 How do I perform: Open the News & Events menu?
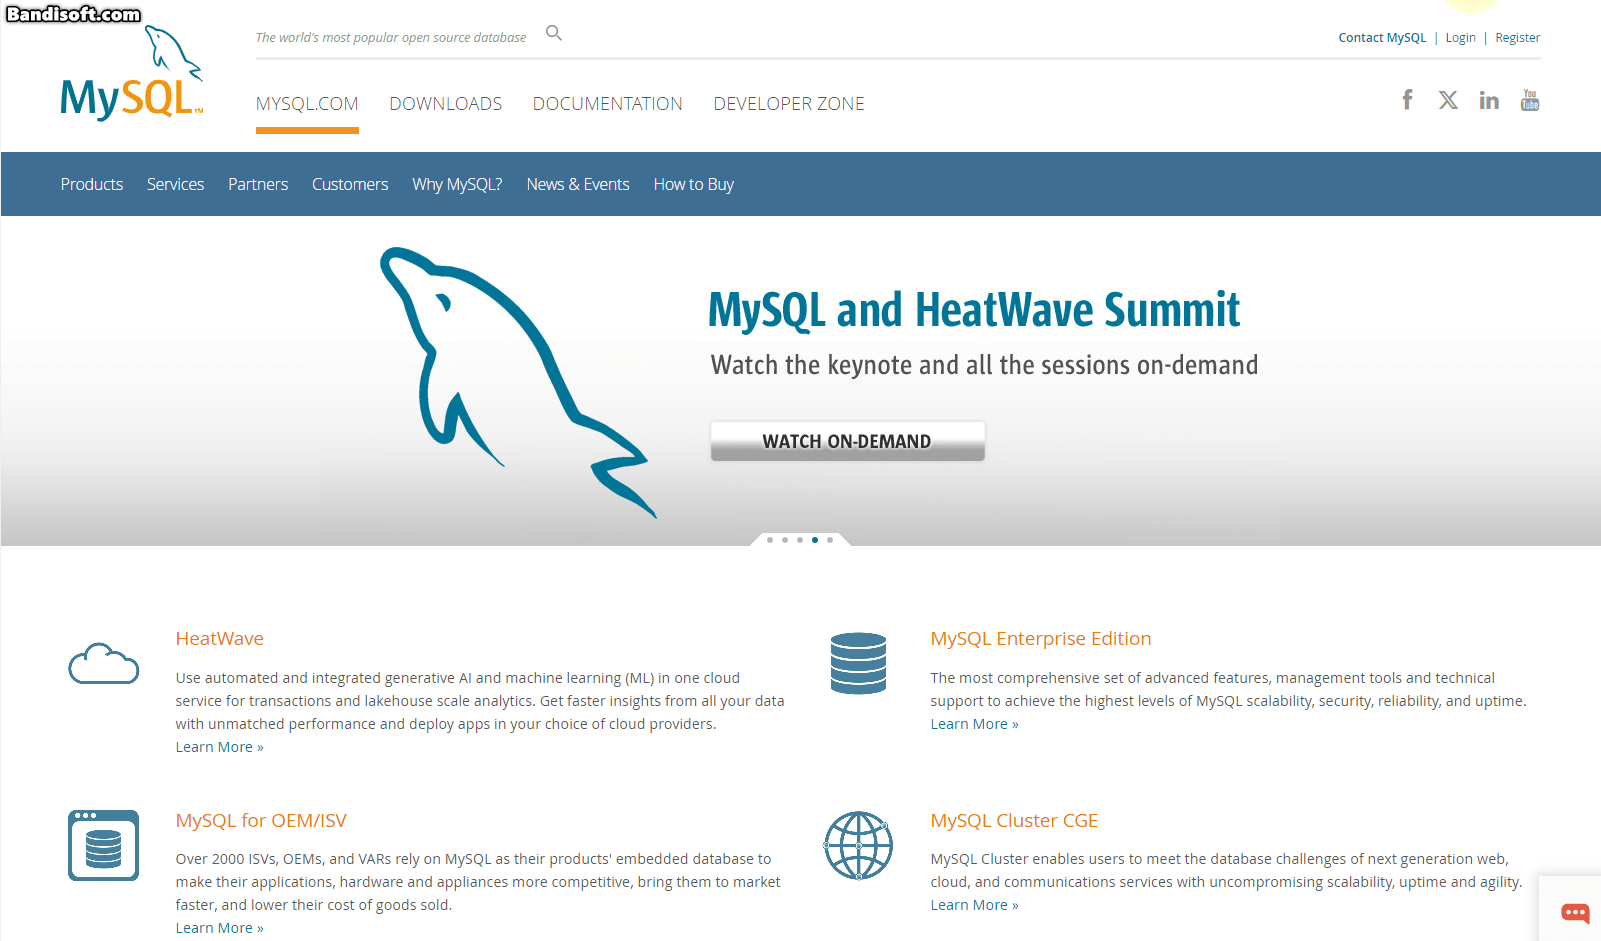[x=578, y=184]
